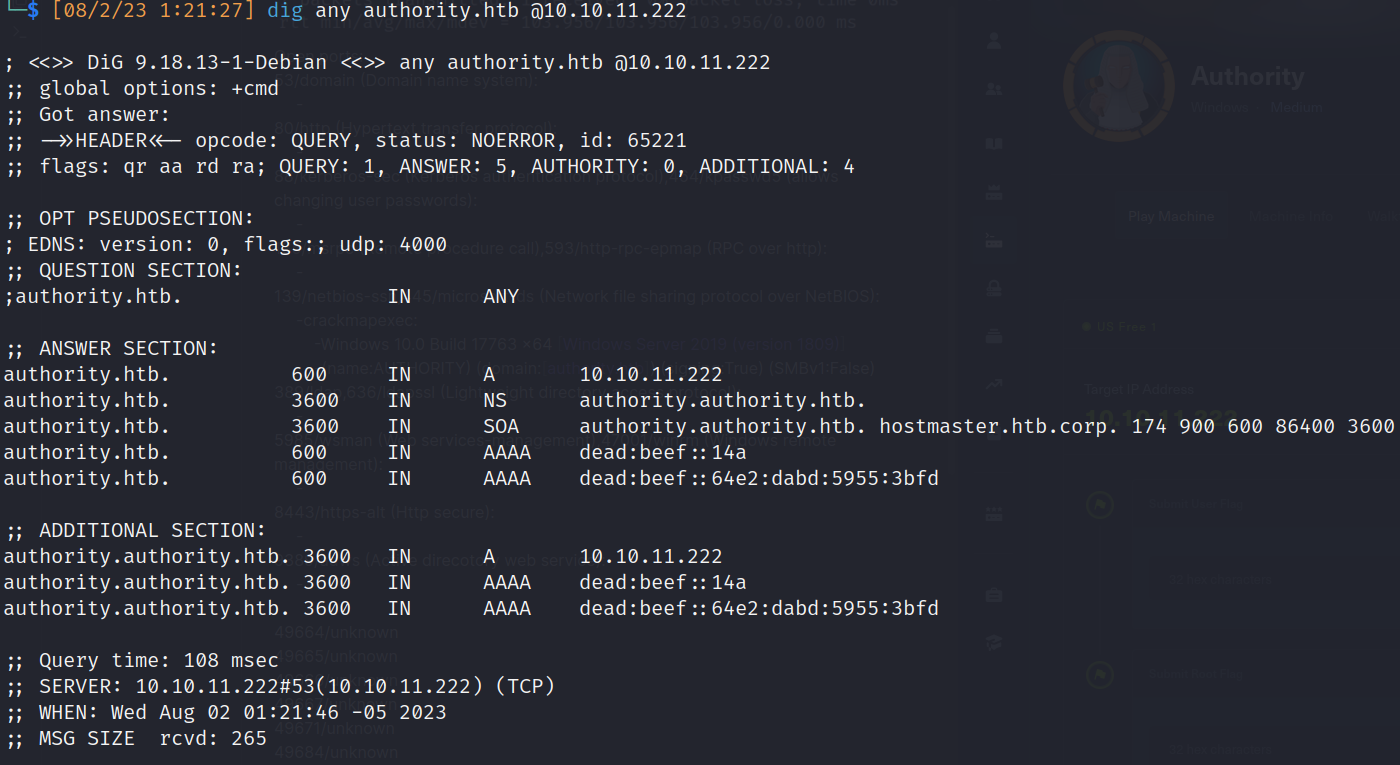Click hostmaster.htb.corp in the SOA record
1400x765 pixels.
tap(1000, 426)
